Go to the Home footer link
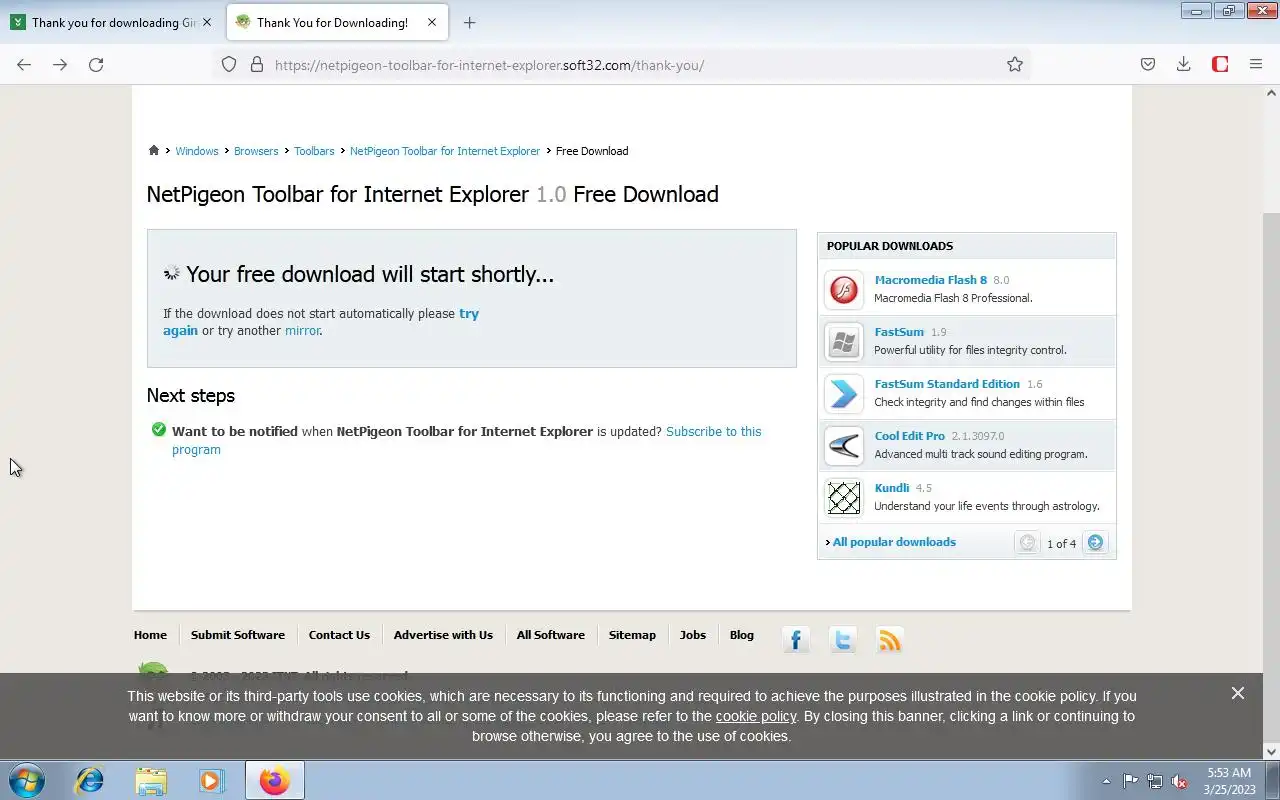The image size is (1280, 800). 150,635
